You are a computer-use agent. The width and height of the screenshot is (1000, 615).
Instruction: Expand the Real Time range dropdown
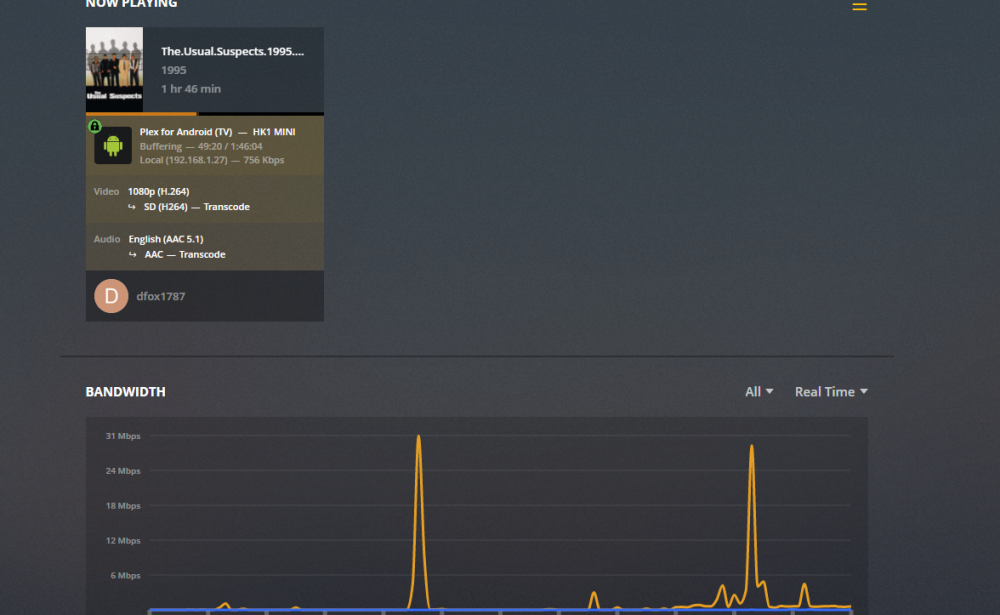[831, 392]
